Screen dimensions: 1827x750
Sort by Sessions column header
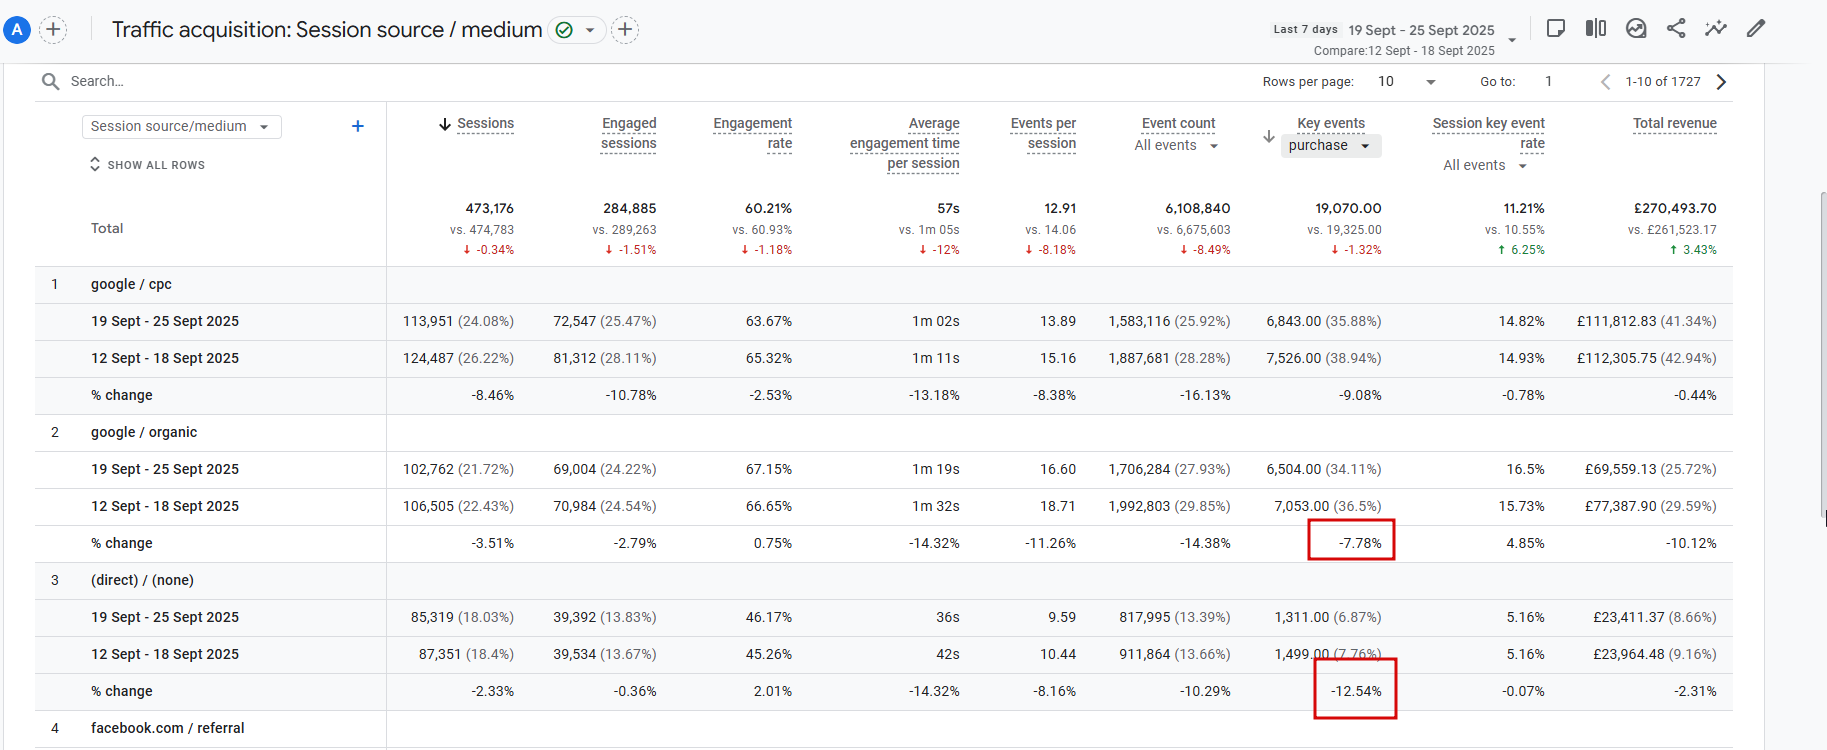485,124
